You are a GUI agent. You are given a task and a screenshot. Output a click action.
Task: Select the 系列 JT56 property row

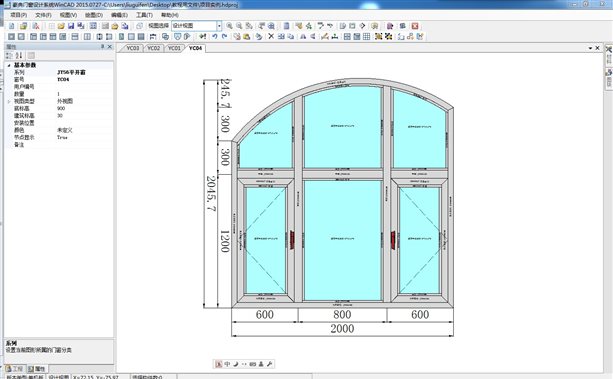point(59,72)
